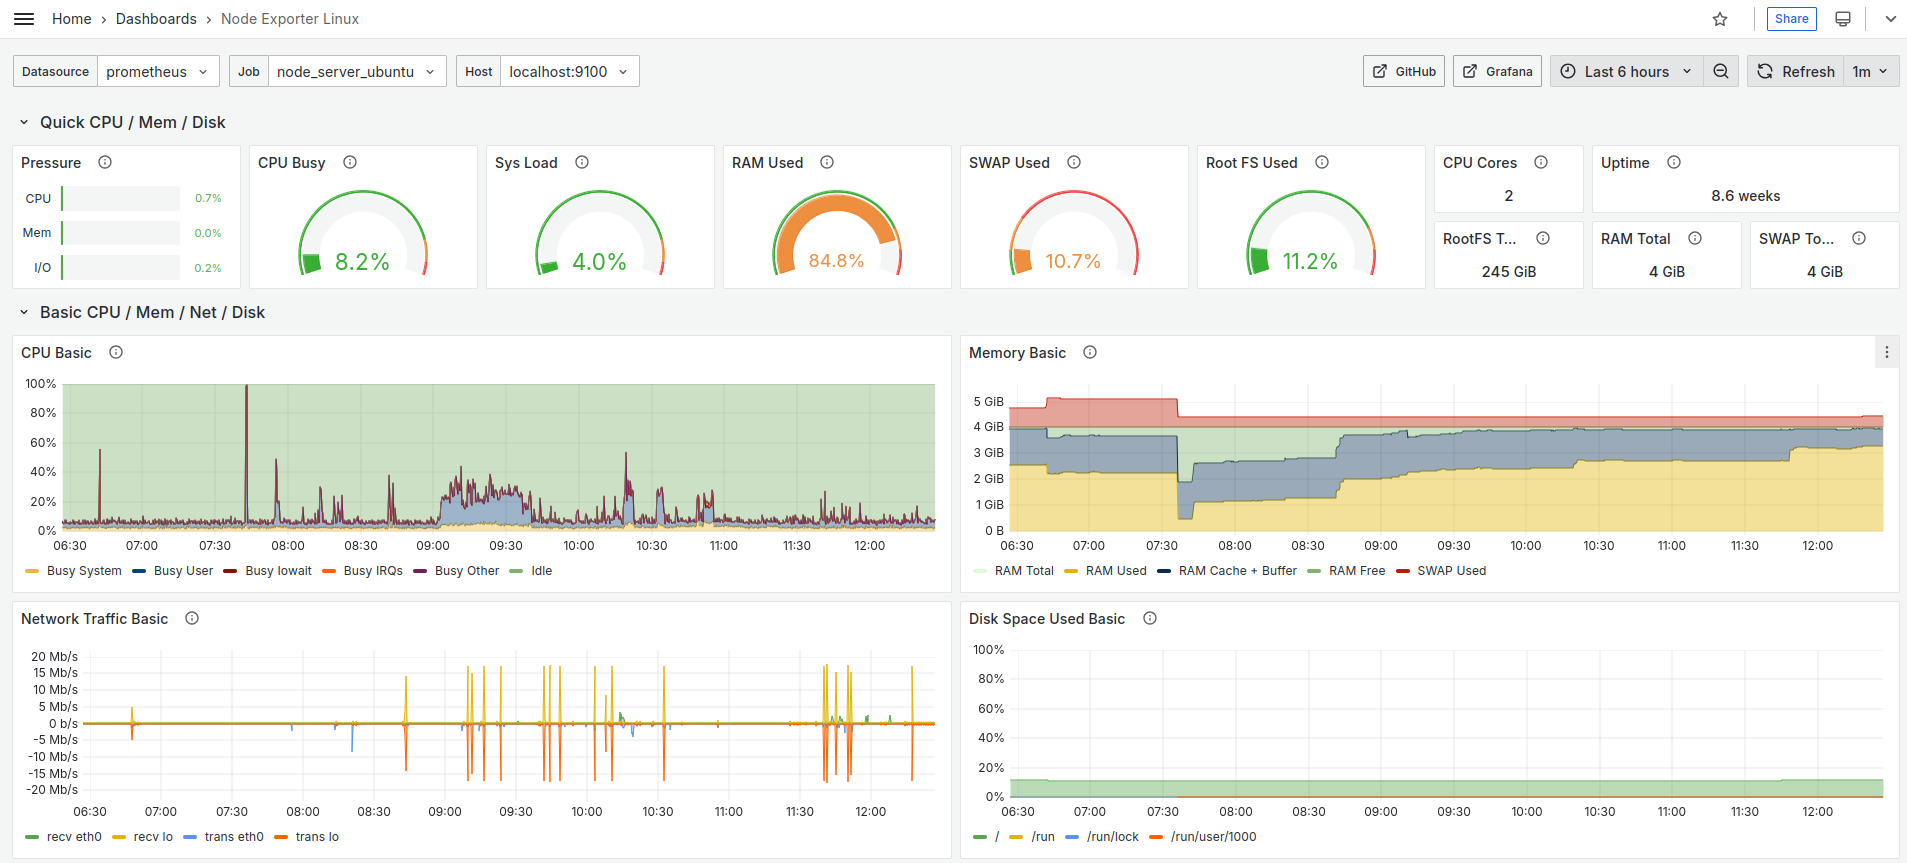
Task: Open the Memory Basic panel menu
Action: tap(1887, 352)
